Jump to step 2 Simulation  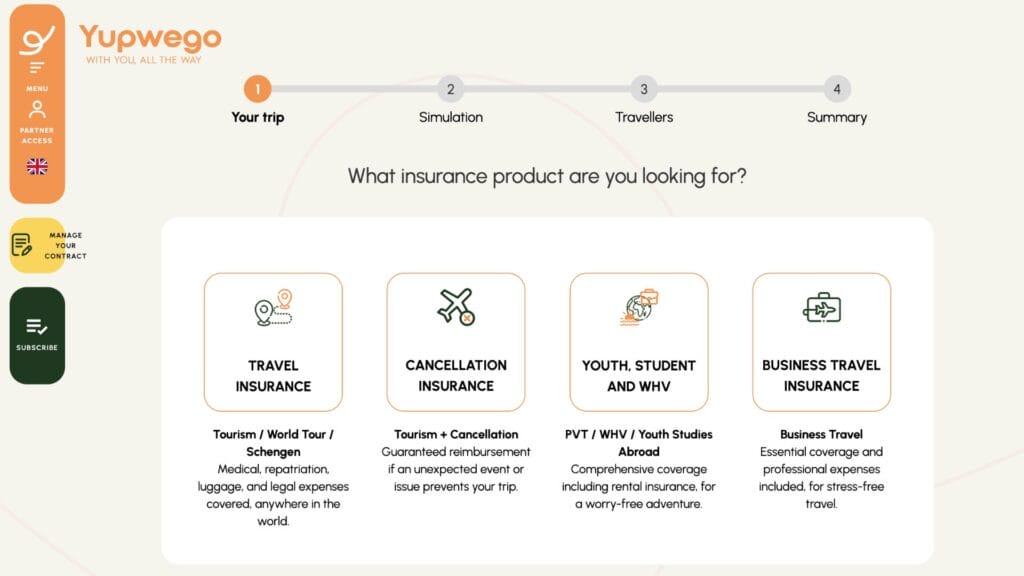450,89
